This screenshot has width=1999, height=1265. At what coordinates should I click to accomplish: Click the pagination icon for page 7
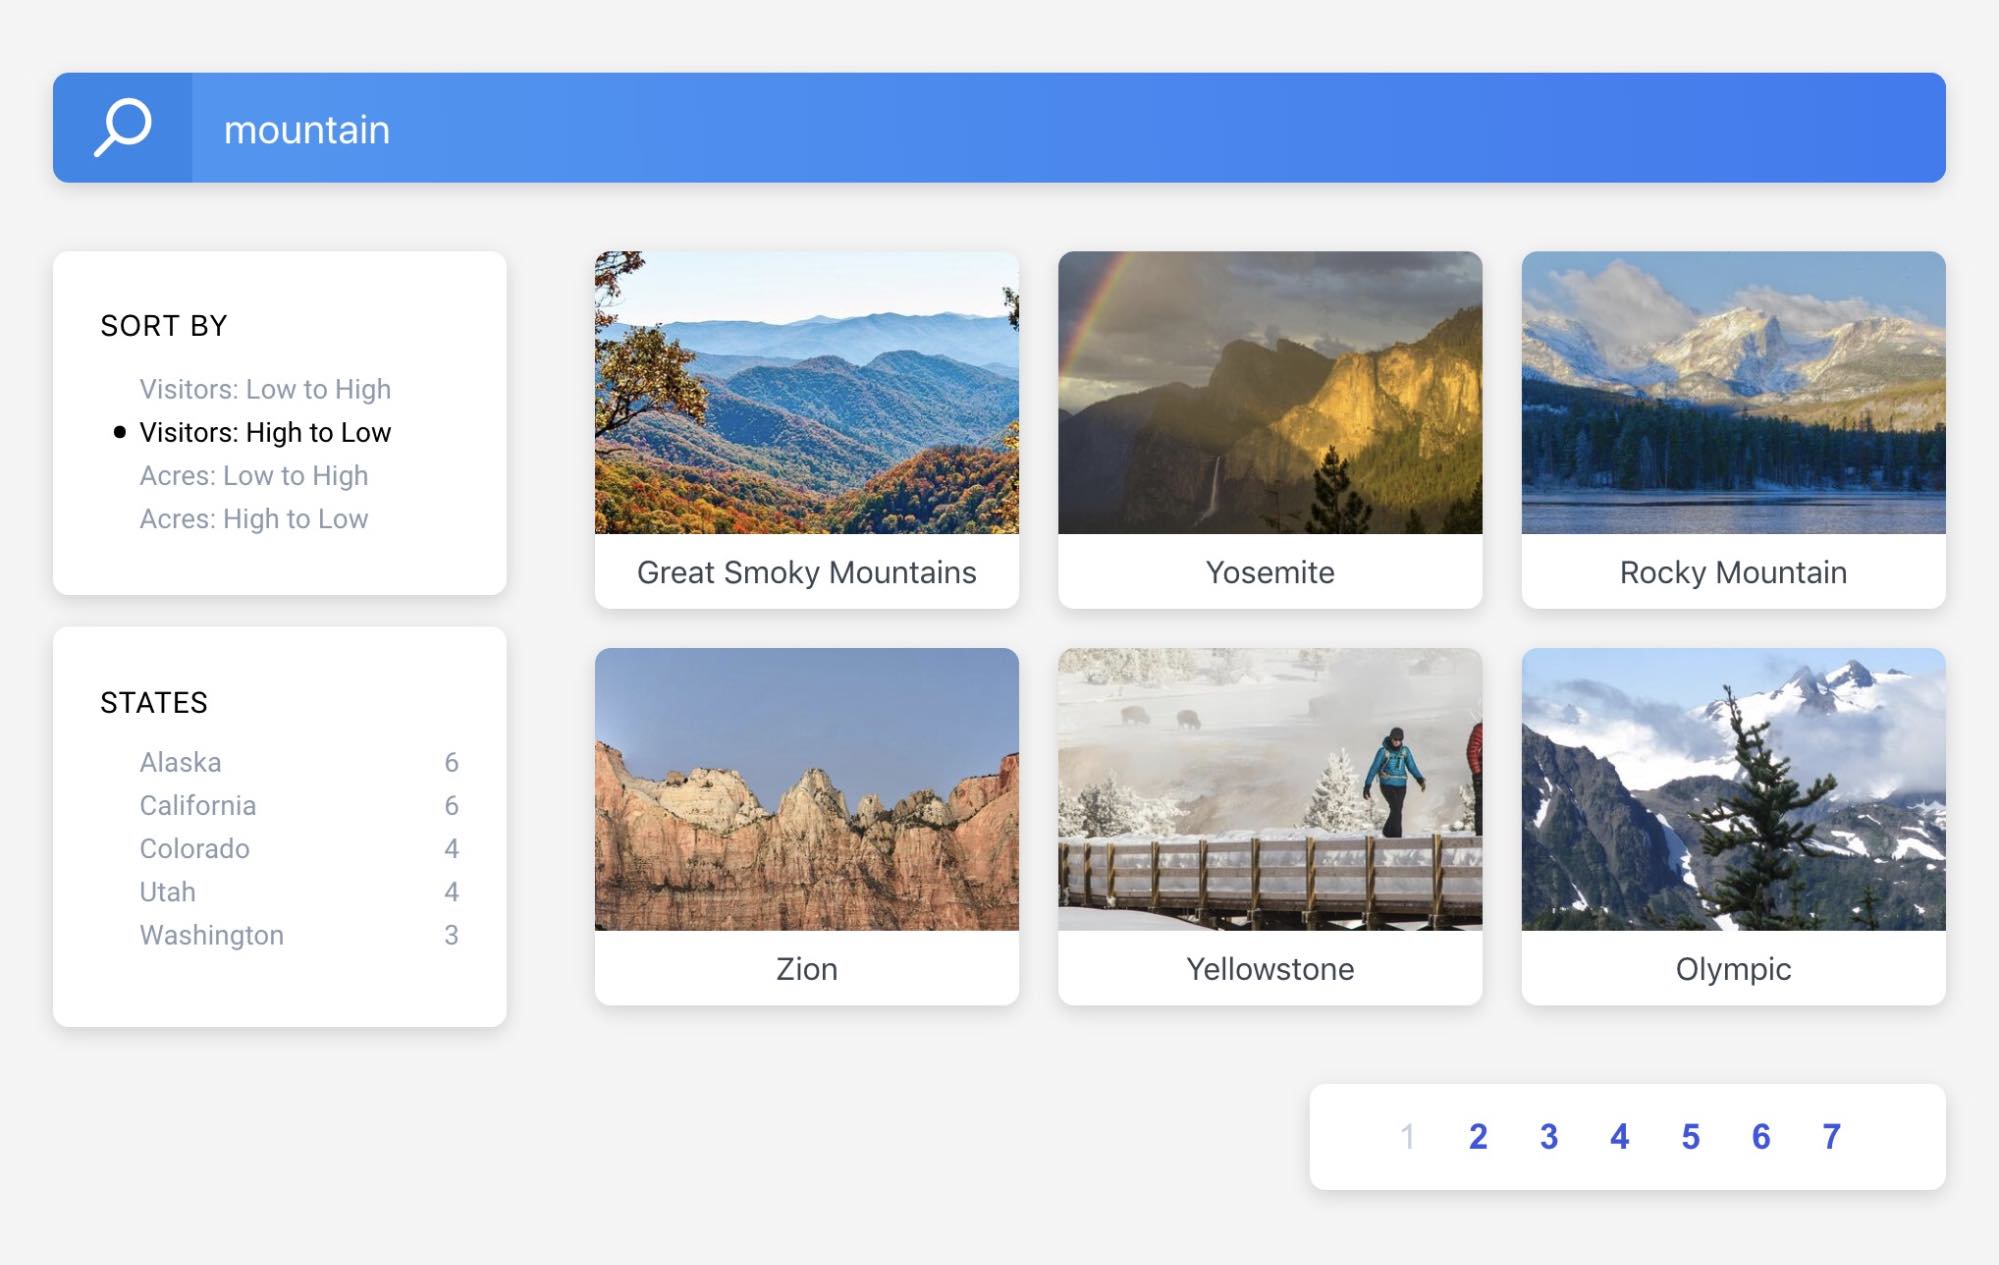click(1830, 1135)
